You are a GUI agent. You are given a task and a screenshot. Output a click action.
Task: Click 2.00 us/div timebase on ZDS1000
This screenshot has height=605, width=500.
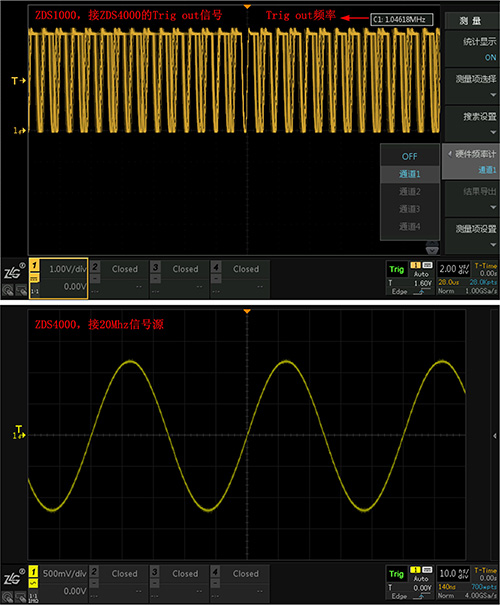tap(454, 269)
